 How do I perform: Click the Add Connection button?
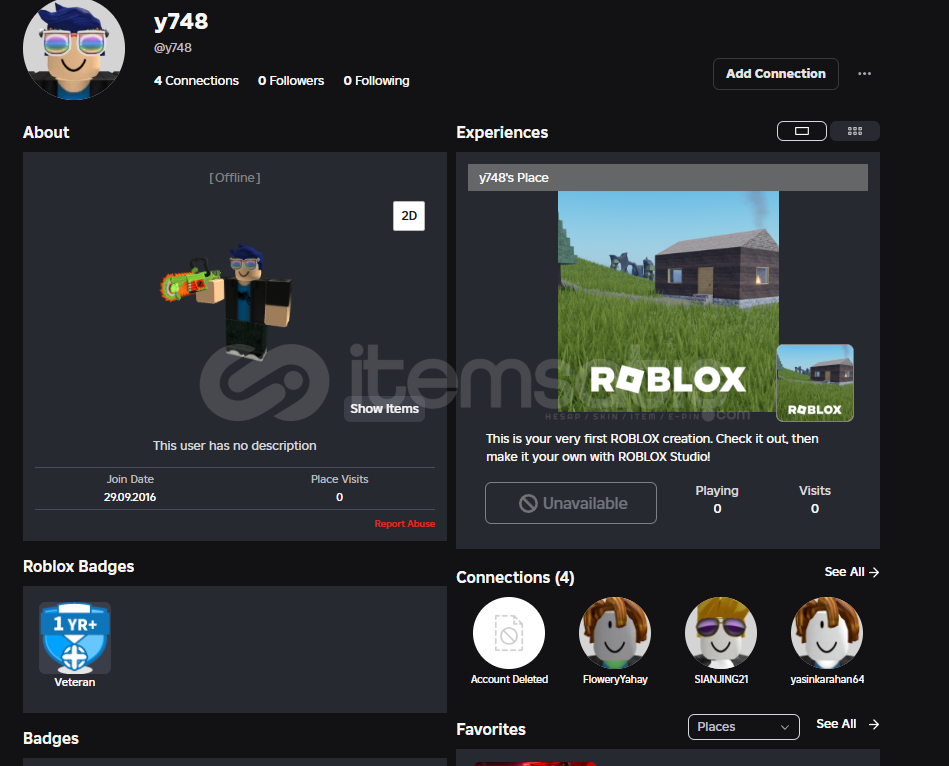pyautogui.click(x=775, y=74)
